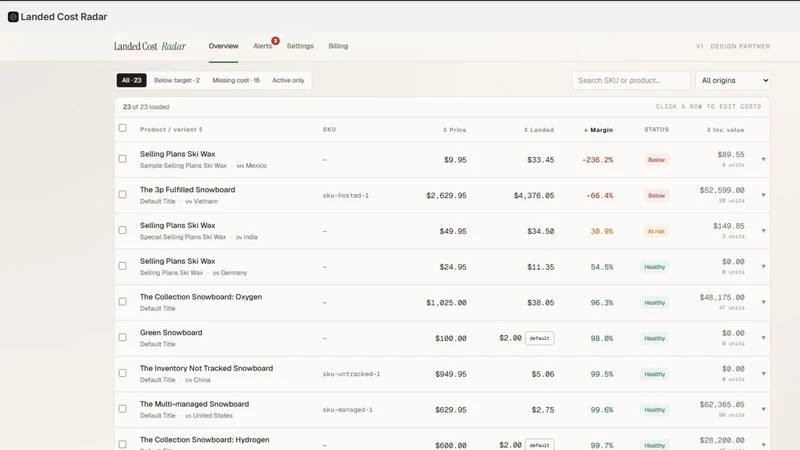The height and width of the screenshot is (450, 800).
Task: Check The Multi-managed Snowboard row checkbox
Action: [122, 409]
